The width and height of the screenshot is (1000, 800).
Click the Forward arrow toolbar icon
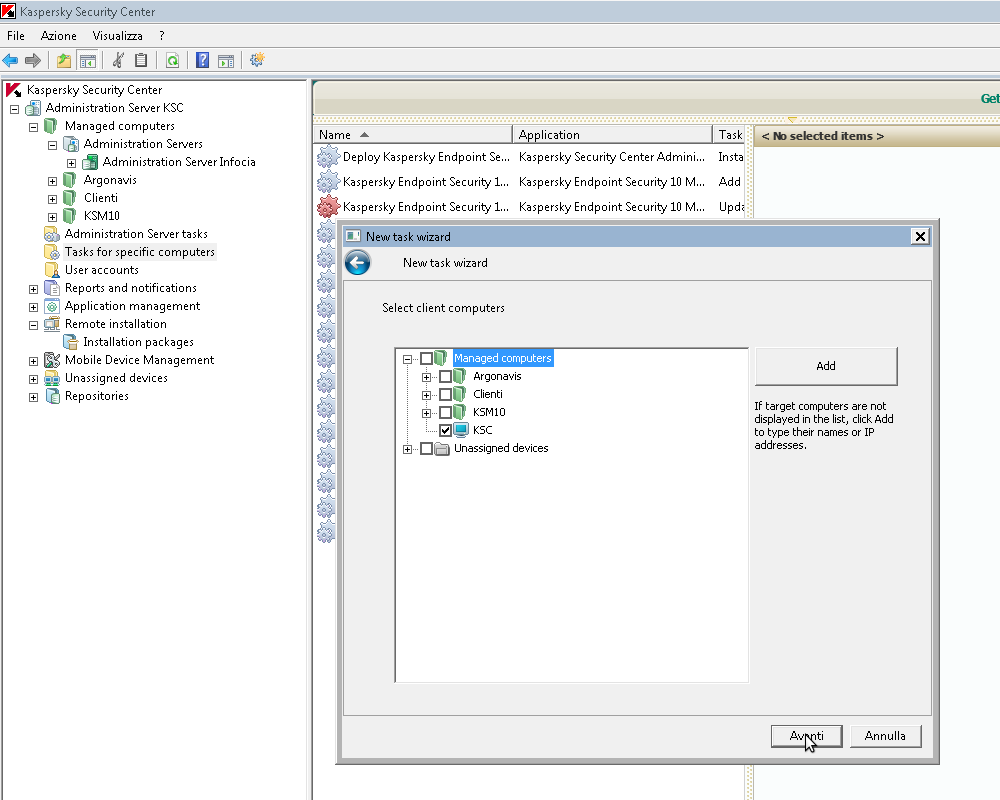pos(33,61)
